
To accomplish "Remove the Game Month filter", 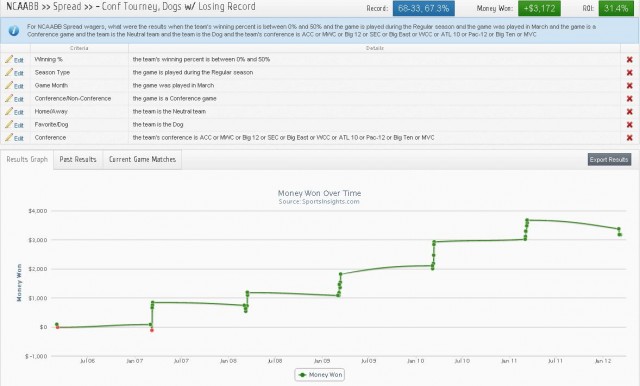I will (629, 86).
